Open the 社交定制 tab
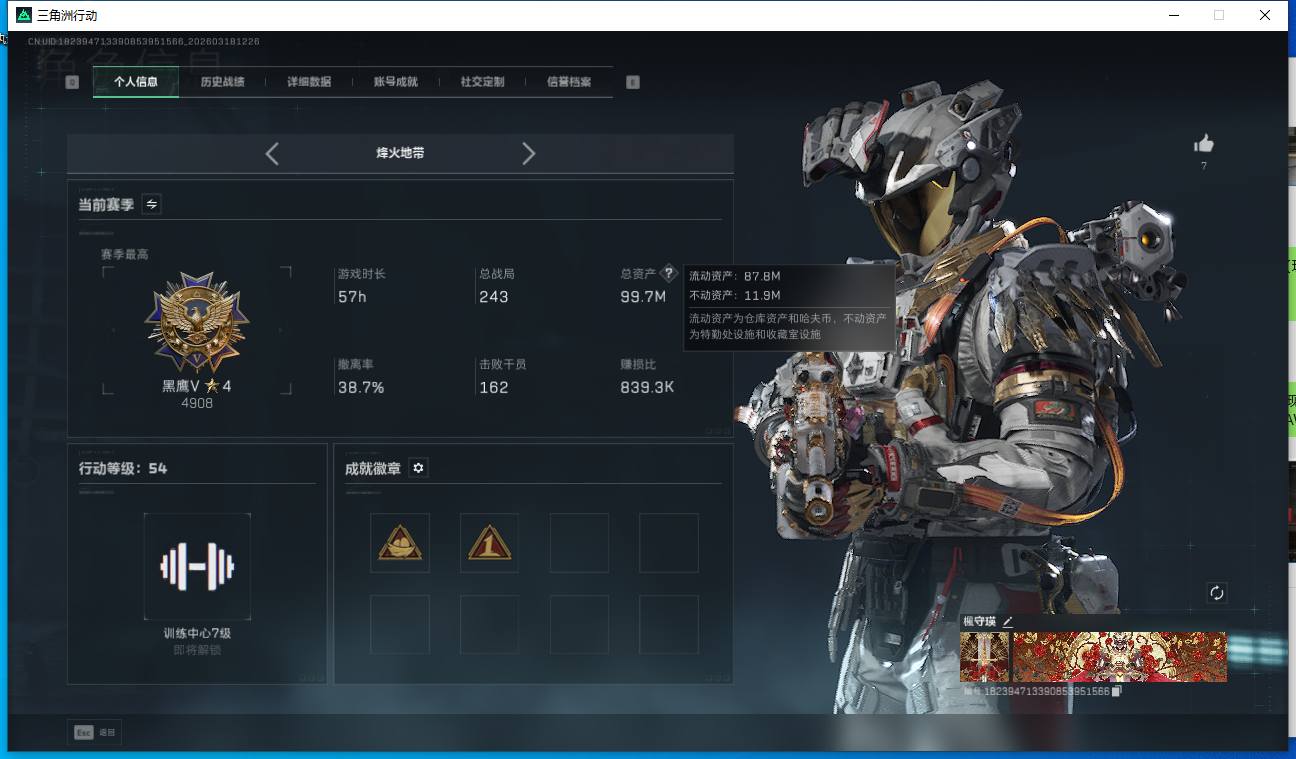 coord(482,82)
